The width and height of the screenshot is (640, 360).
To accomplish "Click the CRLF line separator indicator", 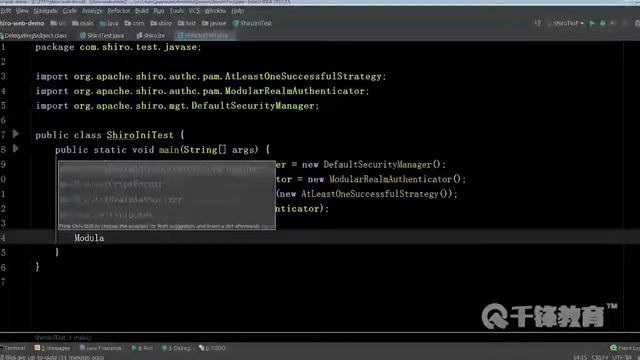I will (599, 357).
